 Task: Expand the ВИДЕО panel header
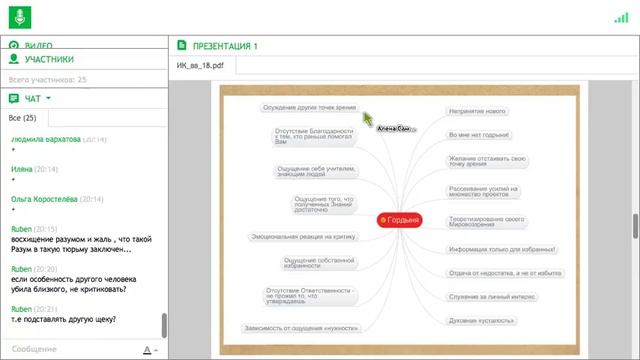click(84, 43)
